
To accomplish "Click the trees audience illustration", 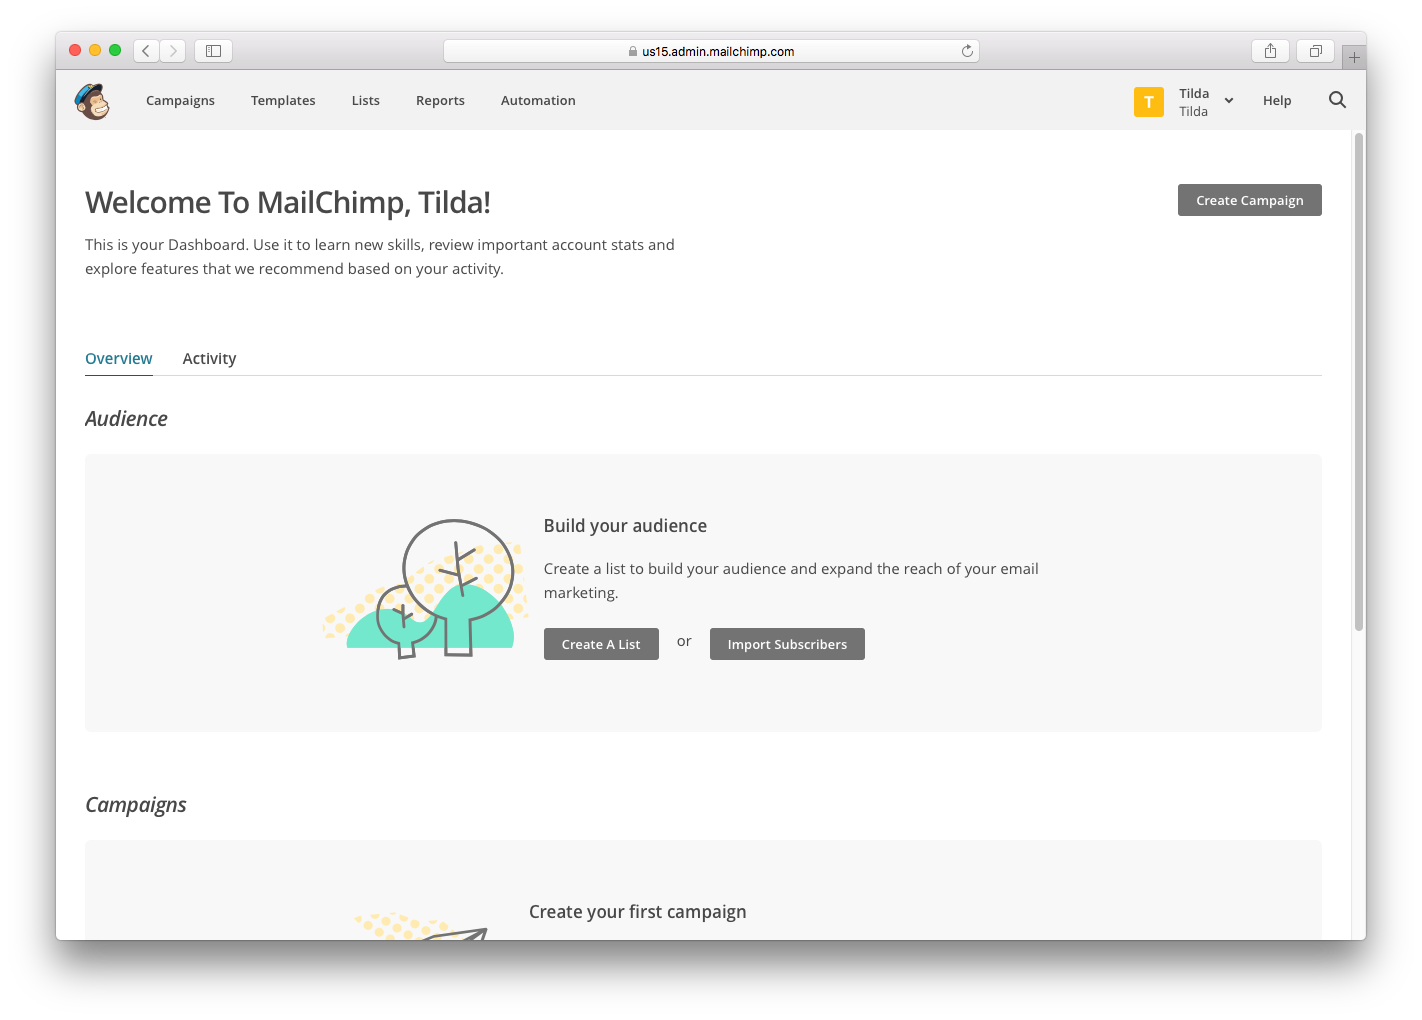I will [x=426, y=588].
